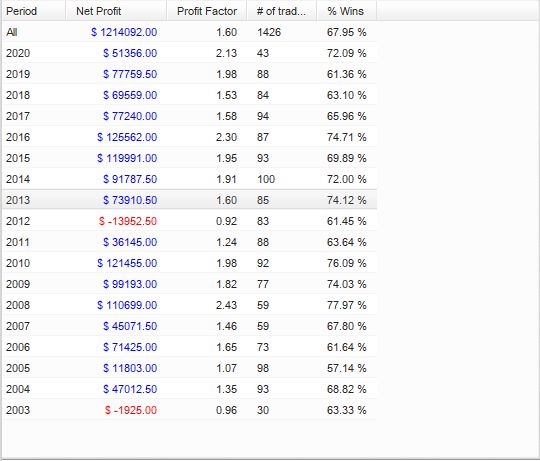
Task: Select the 2005 row with 98 trades
Action: [189, 368]
